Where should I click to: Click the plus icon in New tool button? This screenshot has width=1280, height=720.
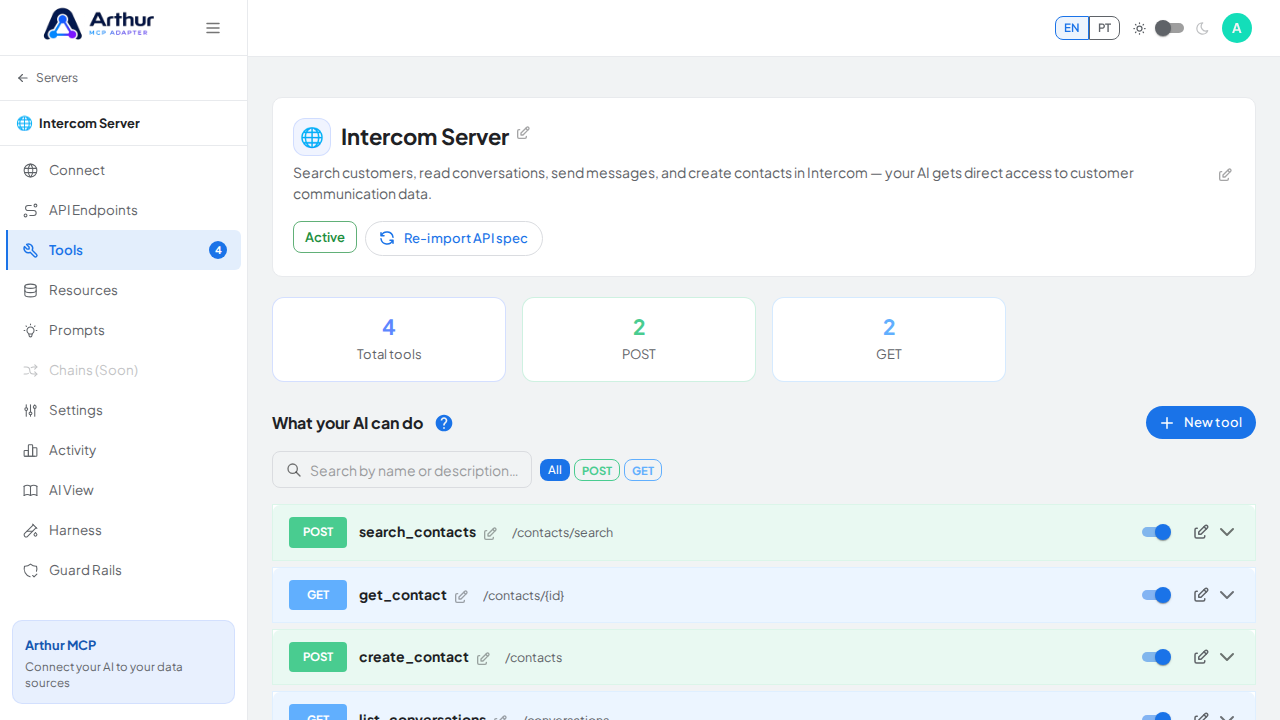[x=1167, y=423]
